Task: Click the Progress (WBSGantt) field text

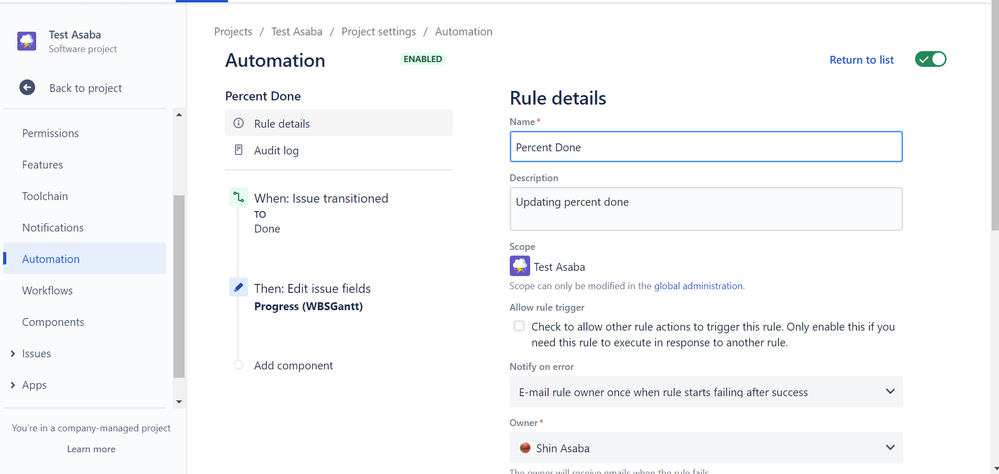Action: 309,306
